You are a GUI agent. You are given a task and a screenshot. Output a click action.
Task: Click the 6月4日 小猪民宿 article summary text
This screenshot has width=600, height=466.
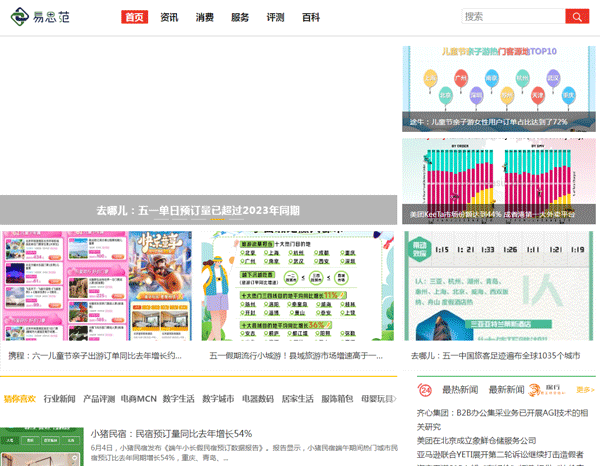click(x=244, y=453)
